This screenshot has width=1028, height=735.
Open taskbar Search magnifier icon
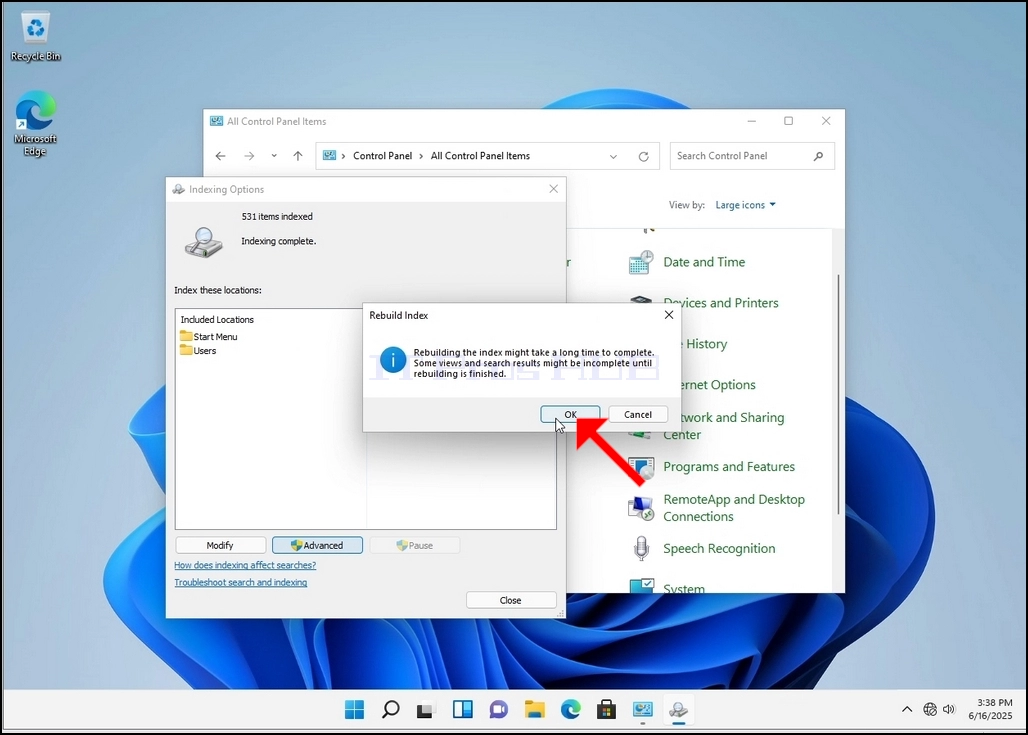pyautogui.click(x=391, y=709)
